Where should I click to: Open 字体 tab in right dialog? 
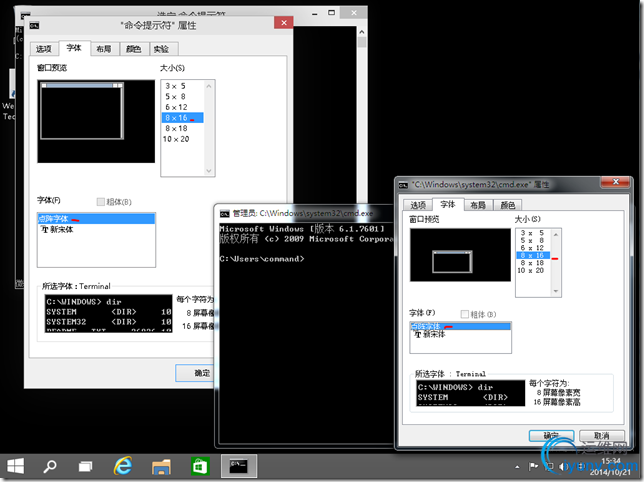[x=448, y=204]
